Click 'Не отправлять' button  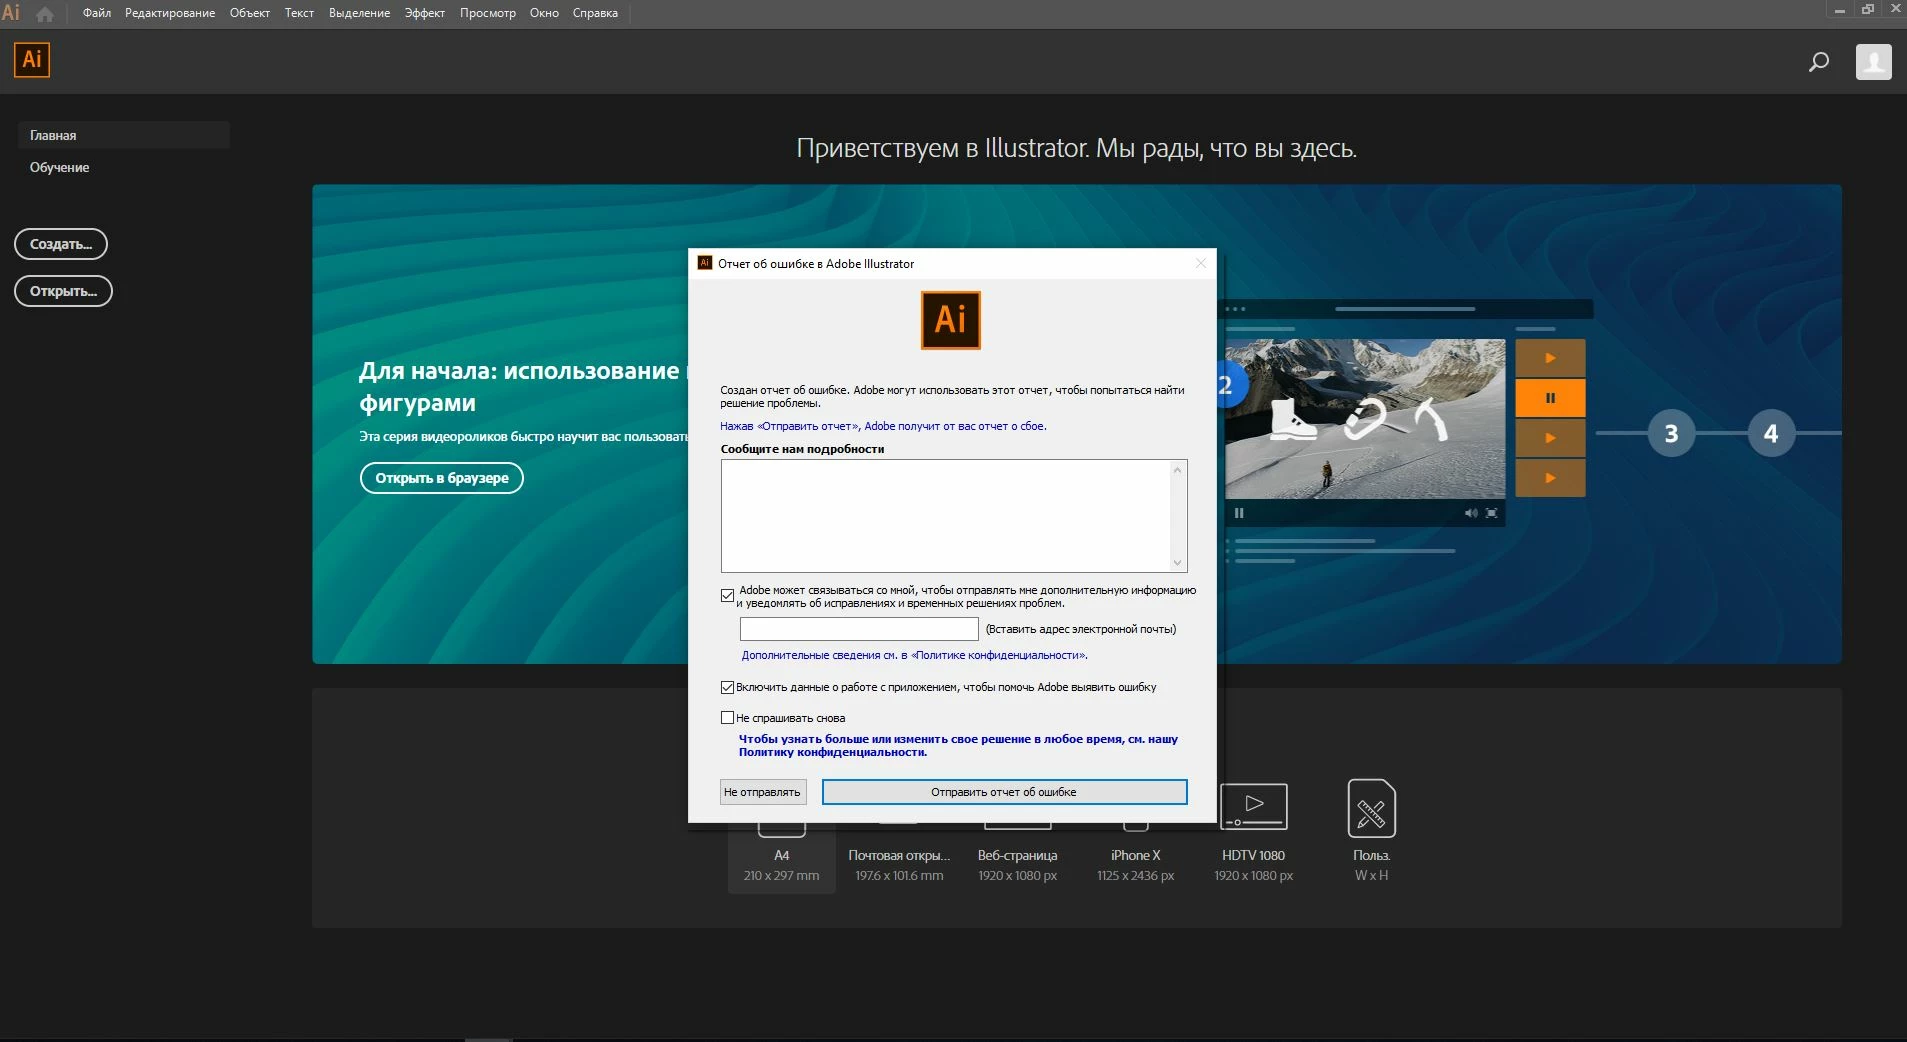point(763,792)
